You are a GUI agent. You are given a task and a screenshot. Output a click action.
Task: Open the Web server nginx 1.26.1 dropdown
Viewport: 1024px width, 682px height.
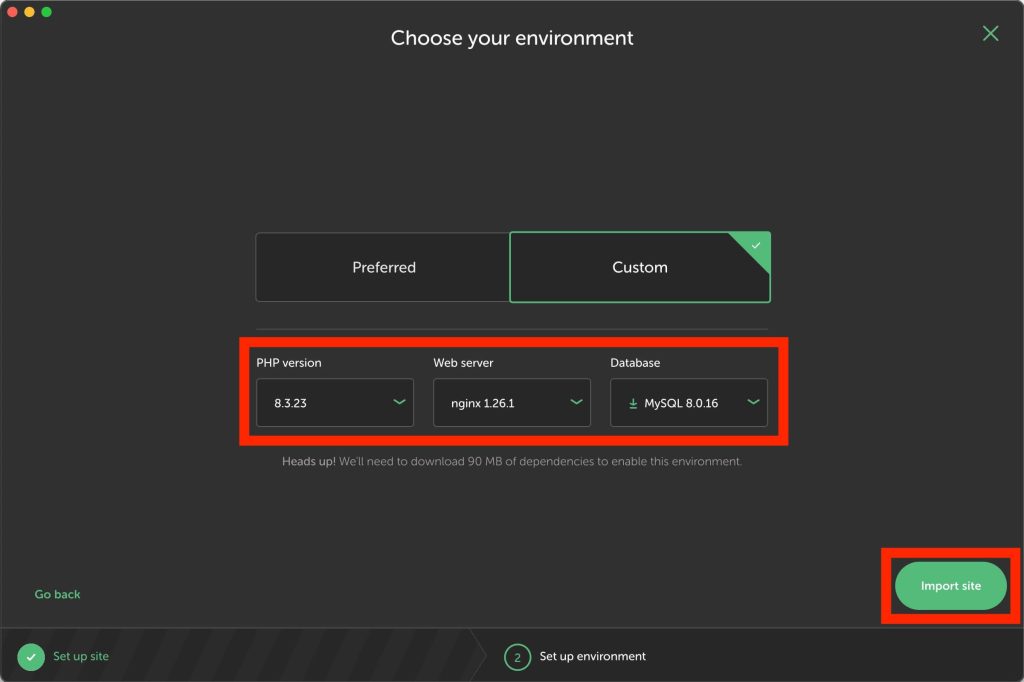click(511, 403)
